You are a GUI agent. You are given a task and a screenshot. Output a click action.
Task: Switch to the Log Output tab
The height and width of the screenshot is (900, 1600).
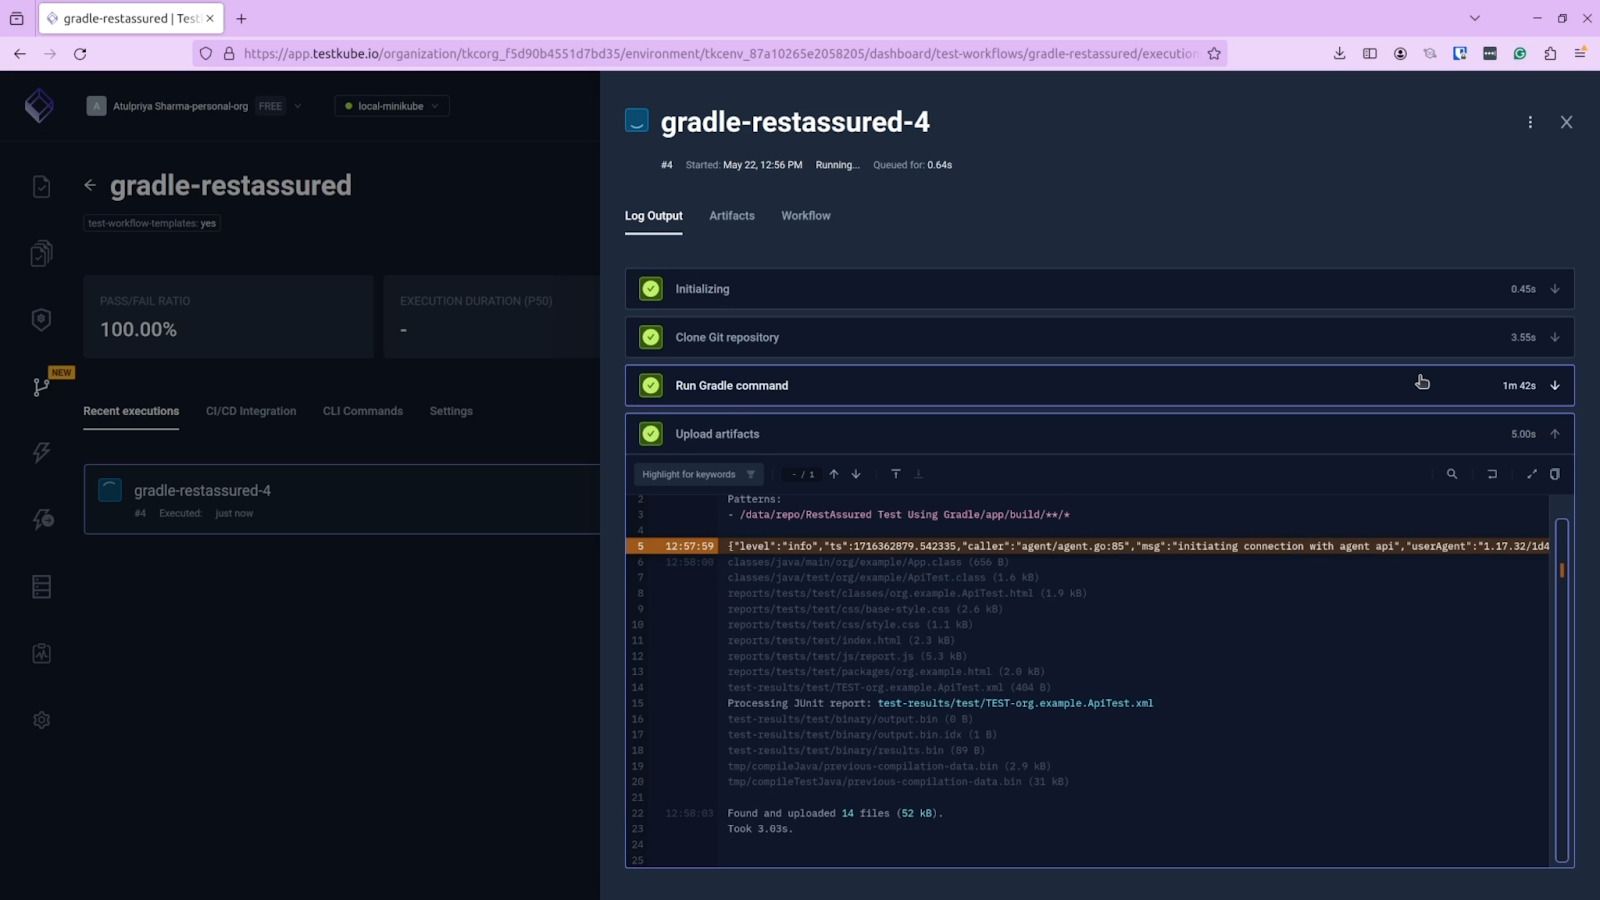click(x=654, y=216)
